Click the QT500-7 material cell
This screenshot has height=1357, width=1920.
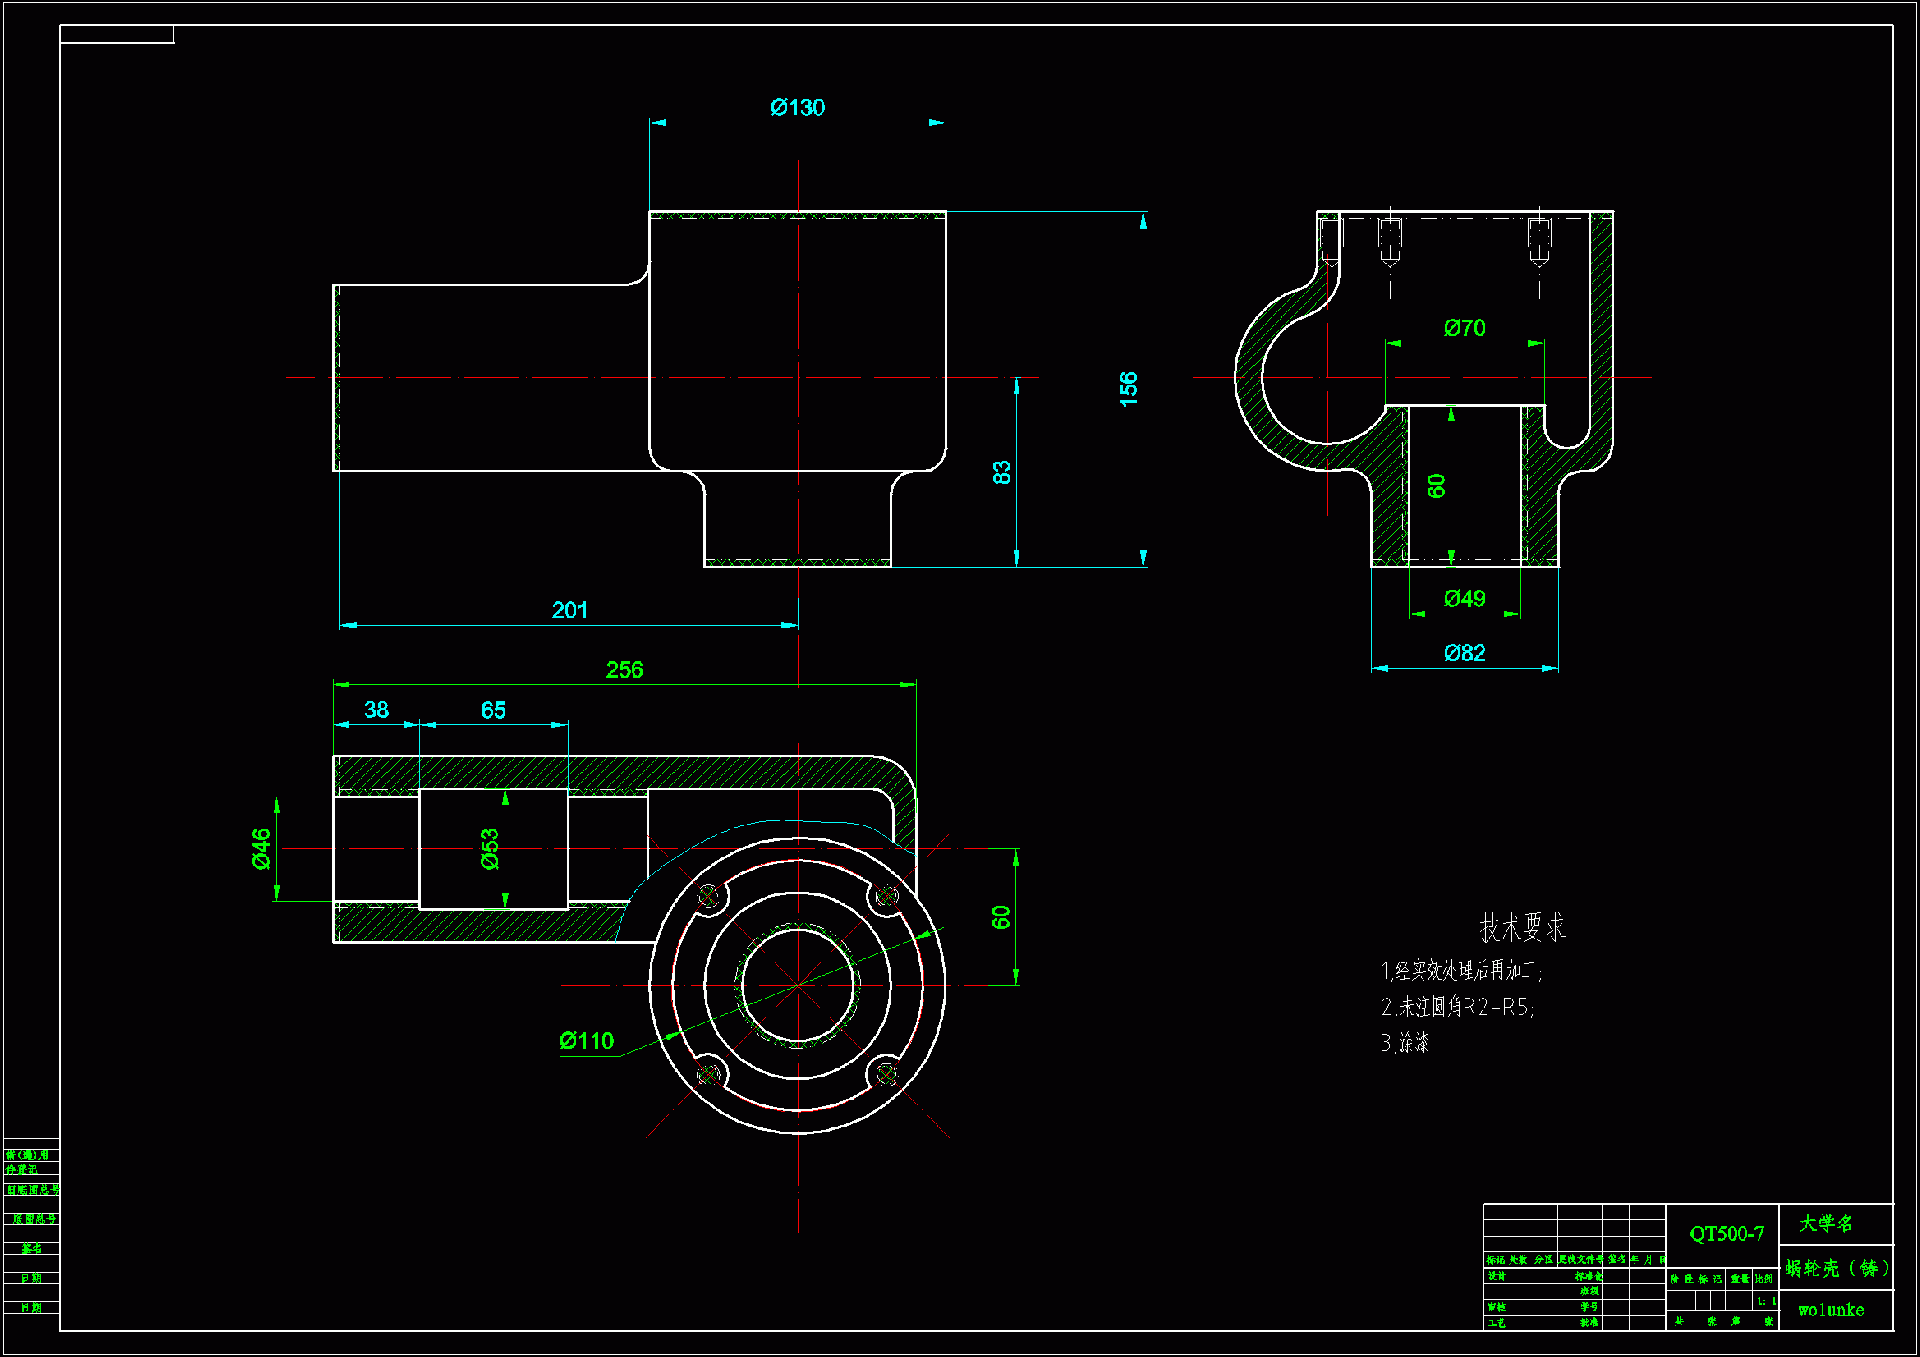(1726, 1234)
